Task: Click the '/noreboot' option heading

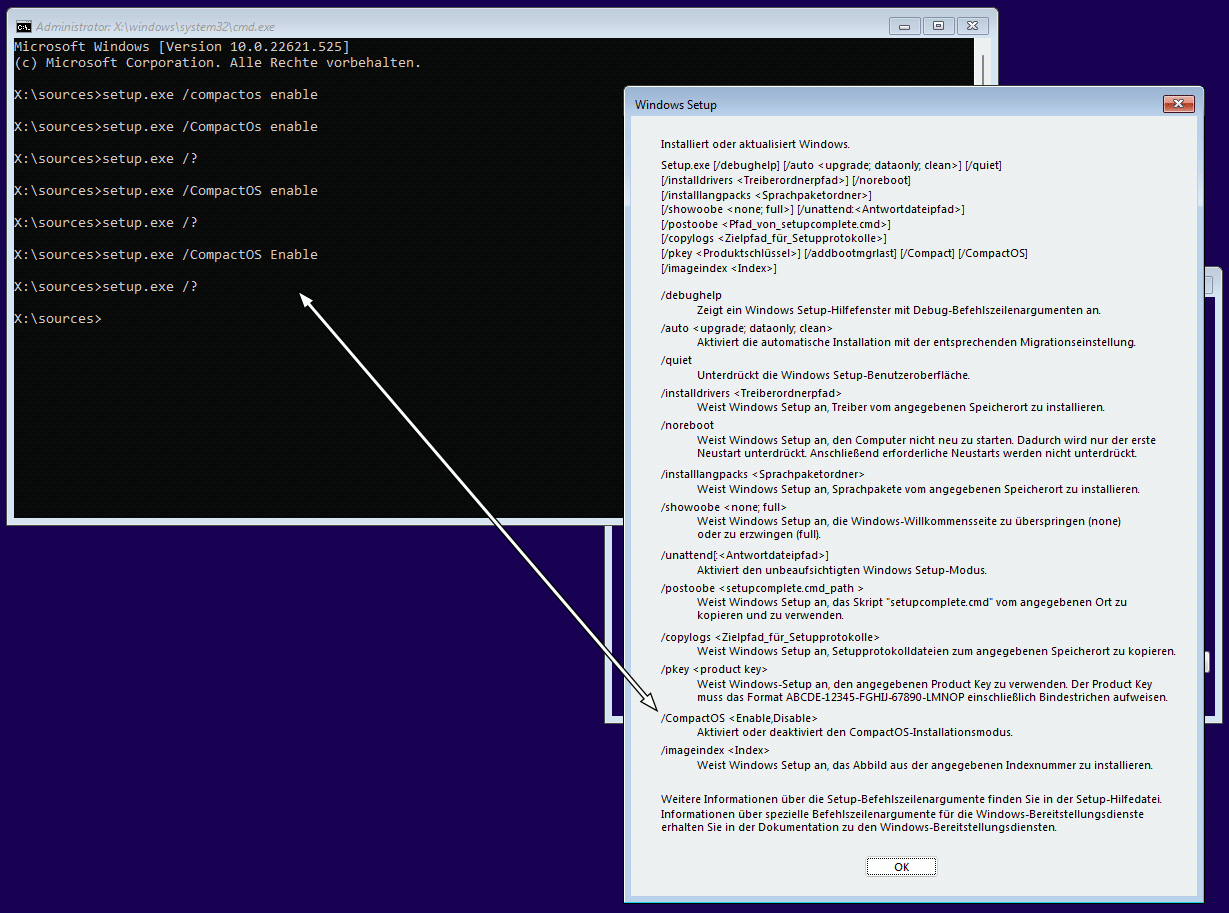Action: tap(687, 425)
